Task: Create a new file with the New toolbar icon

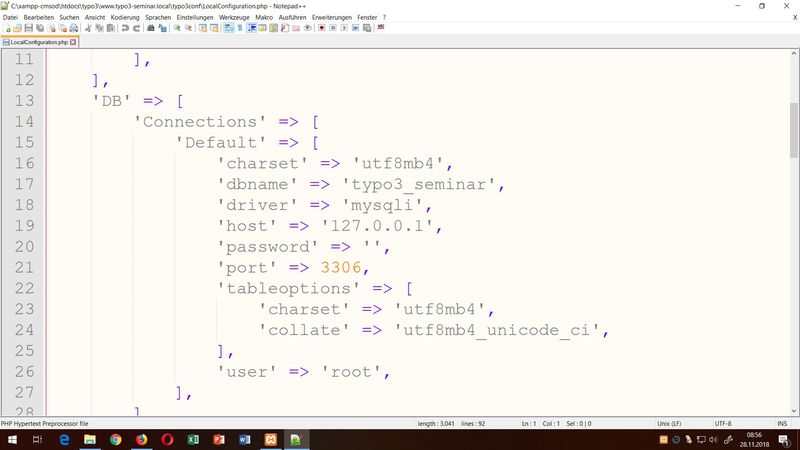Action: (6, 28)
